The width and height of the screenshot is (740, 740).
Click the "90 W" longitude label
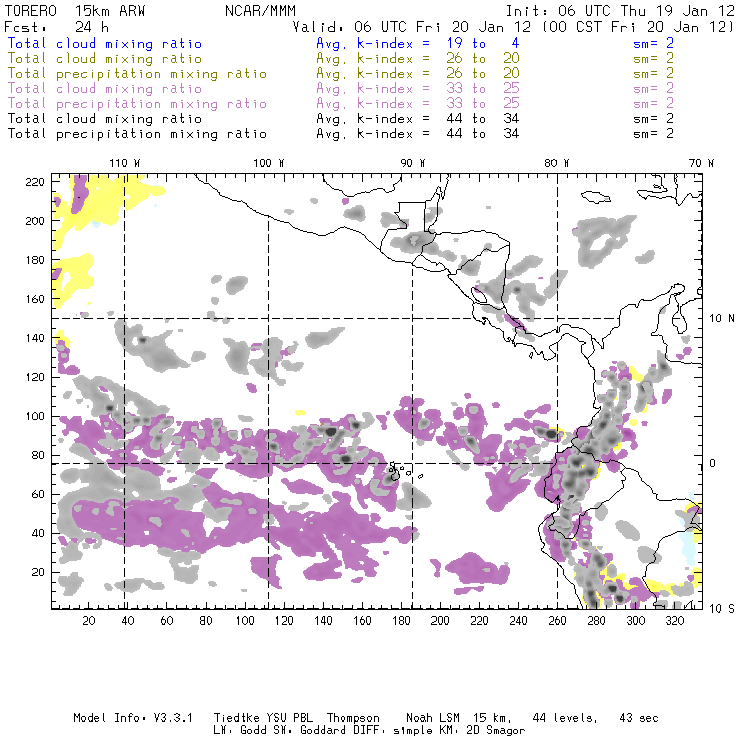(x=413, y=163)
